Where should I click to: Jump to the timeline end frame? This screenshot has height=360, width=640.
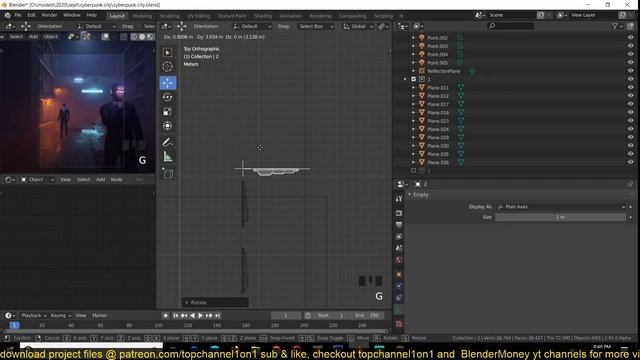click(218, 316)
